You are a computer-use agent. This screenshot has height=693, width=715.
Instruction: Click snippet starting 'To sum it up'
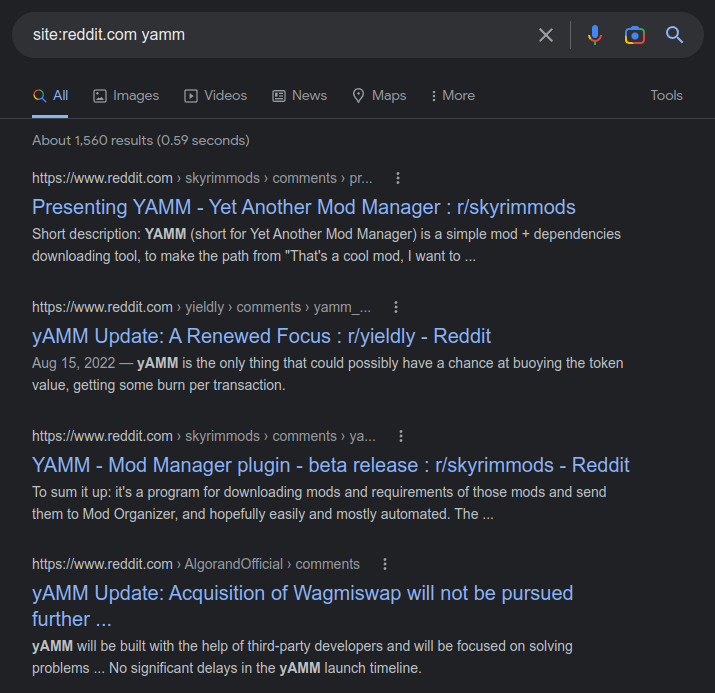click(319, 503)
